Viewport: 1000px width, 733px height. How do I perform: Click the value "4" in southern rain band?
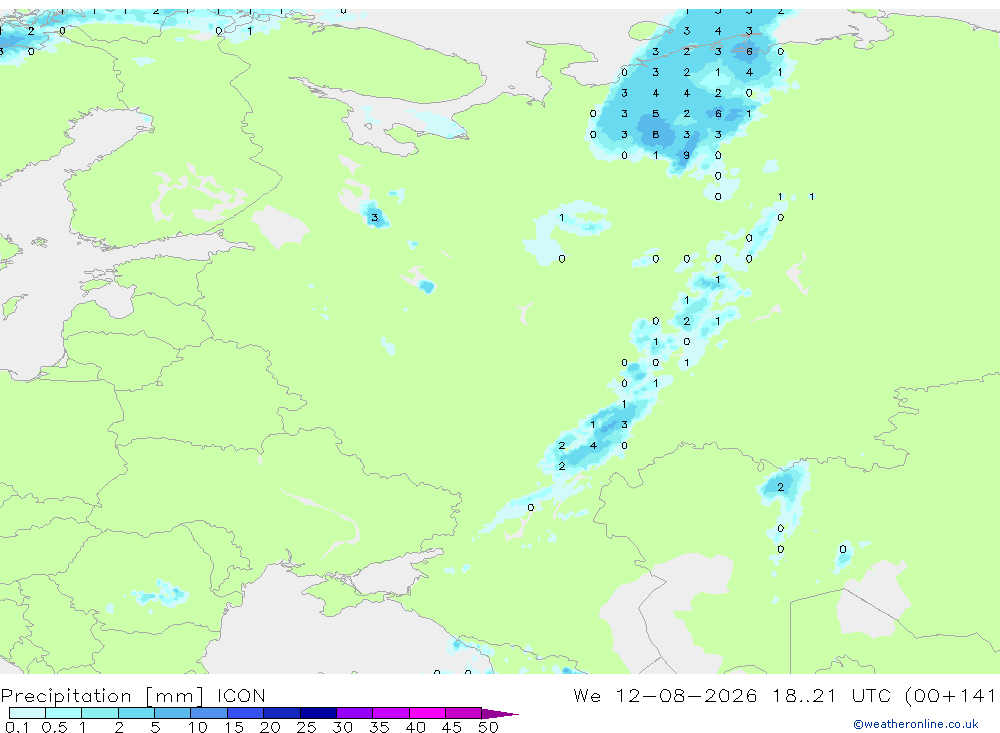click(593, 445)
